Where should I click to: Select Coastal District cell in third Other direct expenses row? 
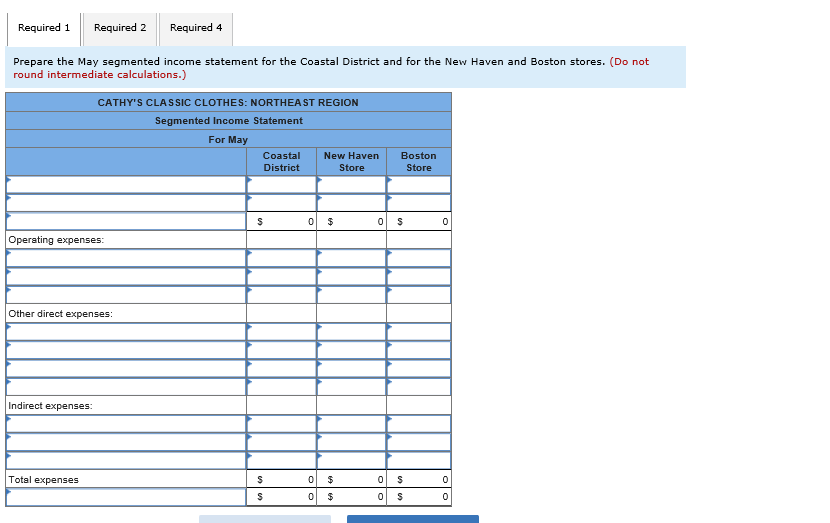tap(282, 368)
